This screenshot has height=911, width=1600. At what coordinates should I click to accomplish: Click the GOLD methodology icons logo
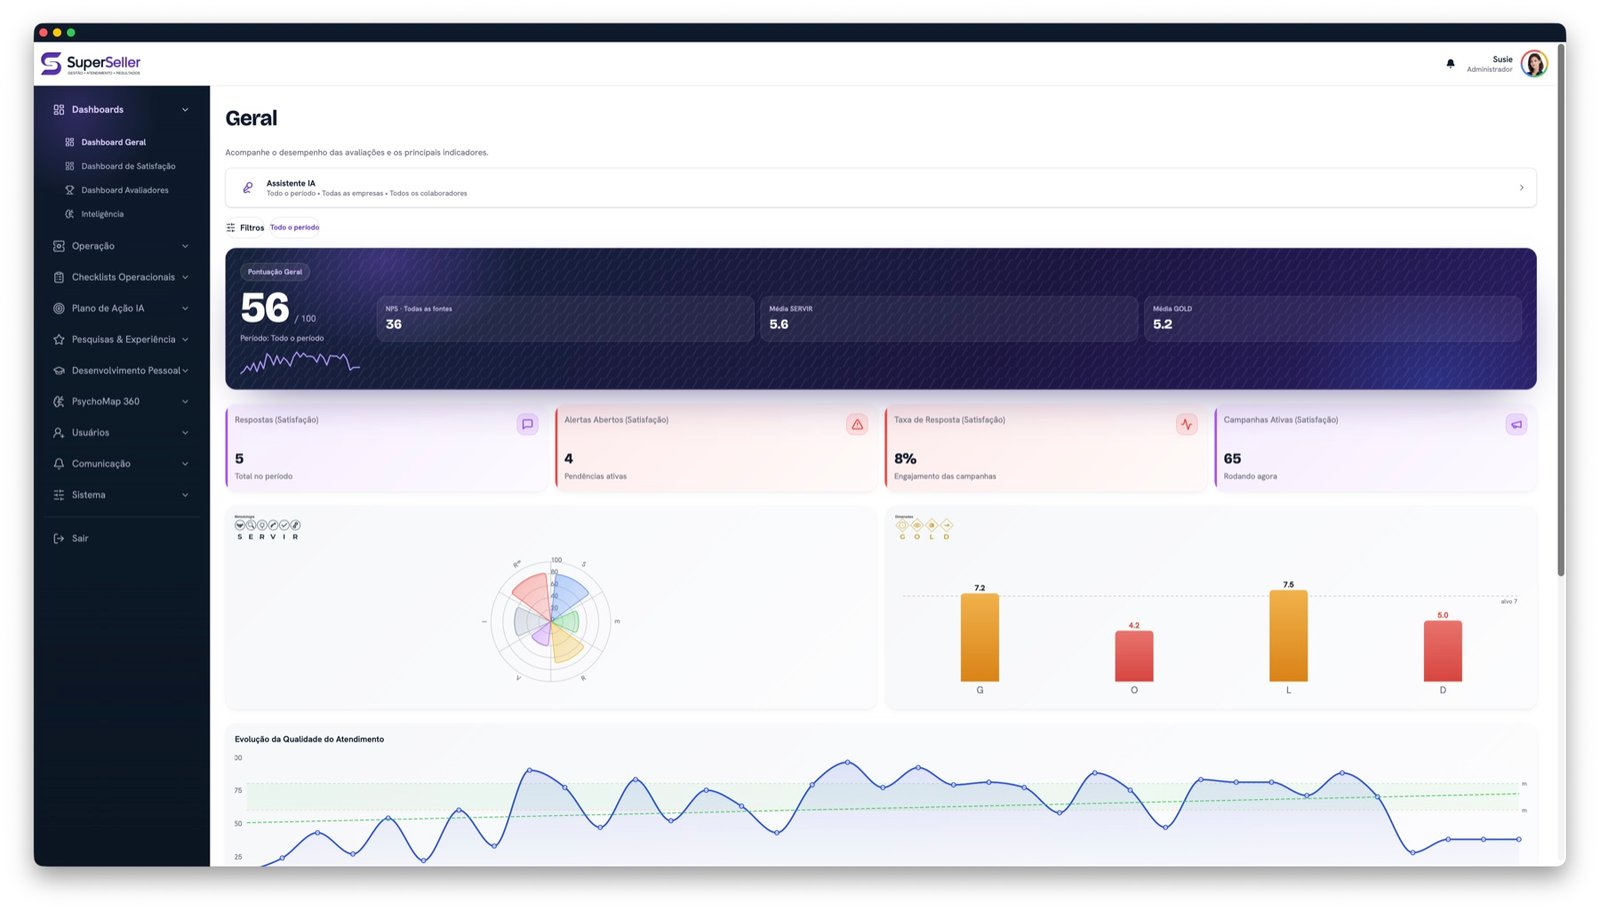tap(924, 528)
